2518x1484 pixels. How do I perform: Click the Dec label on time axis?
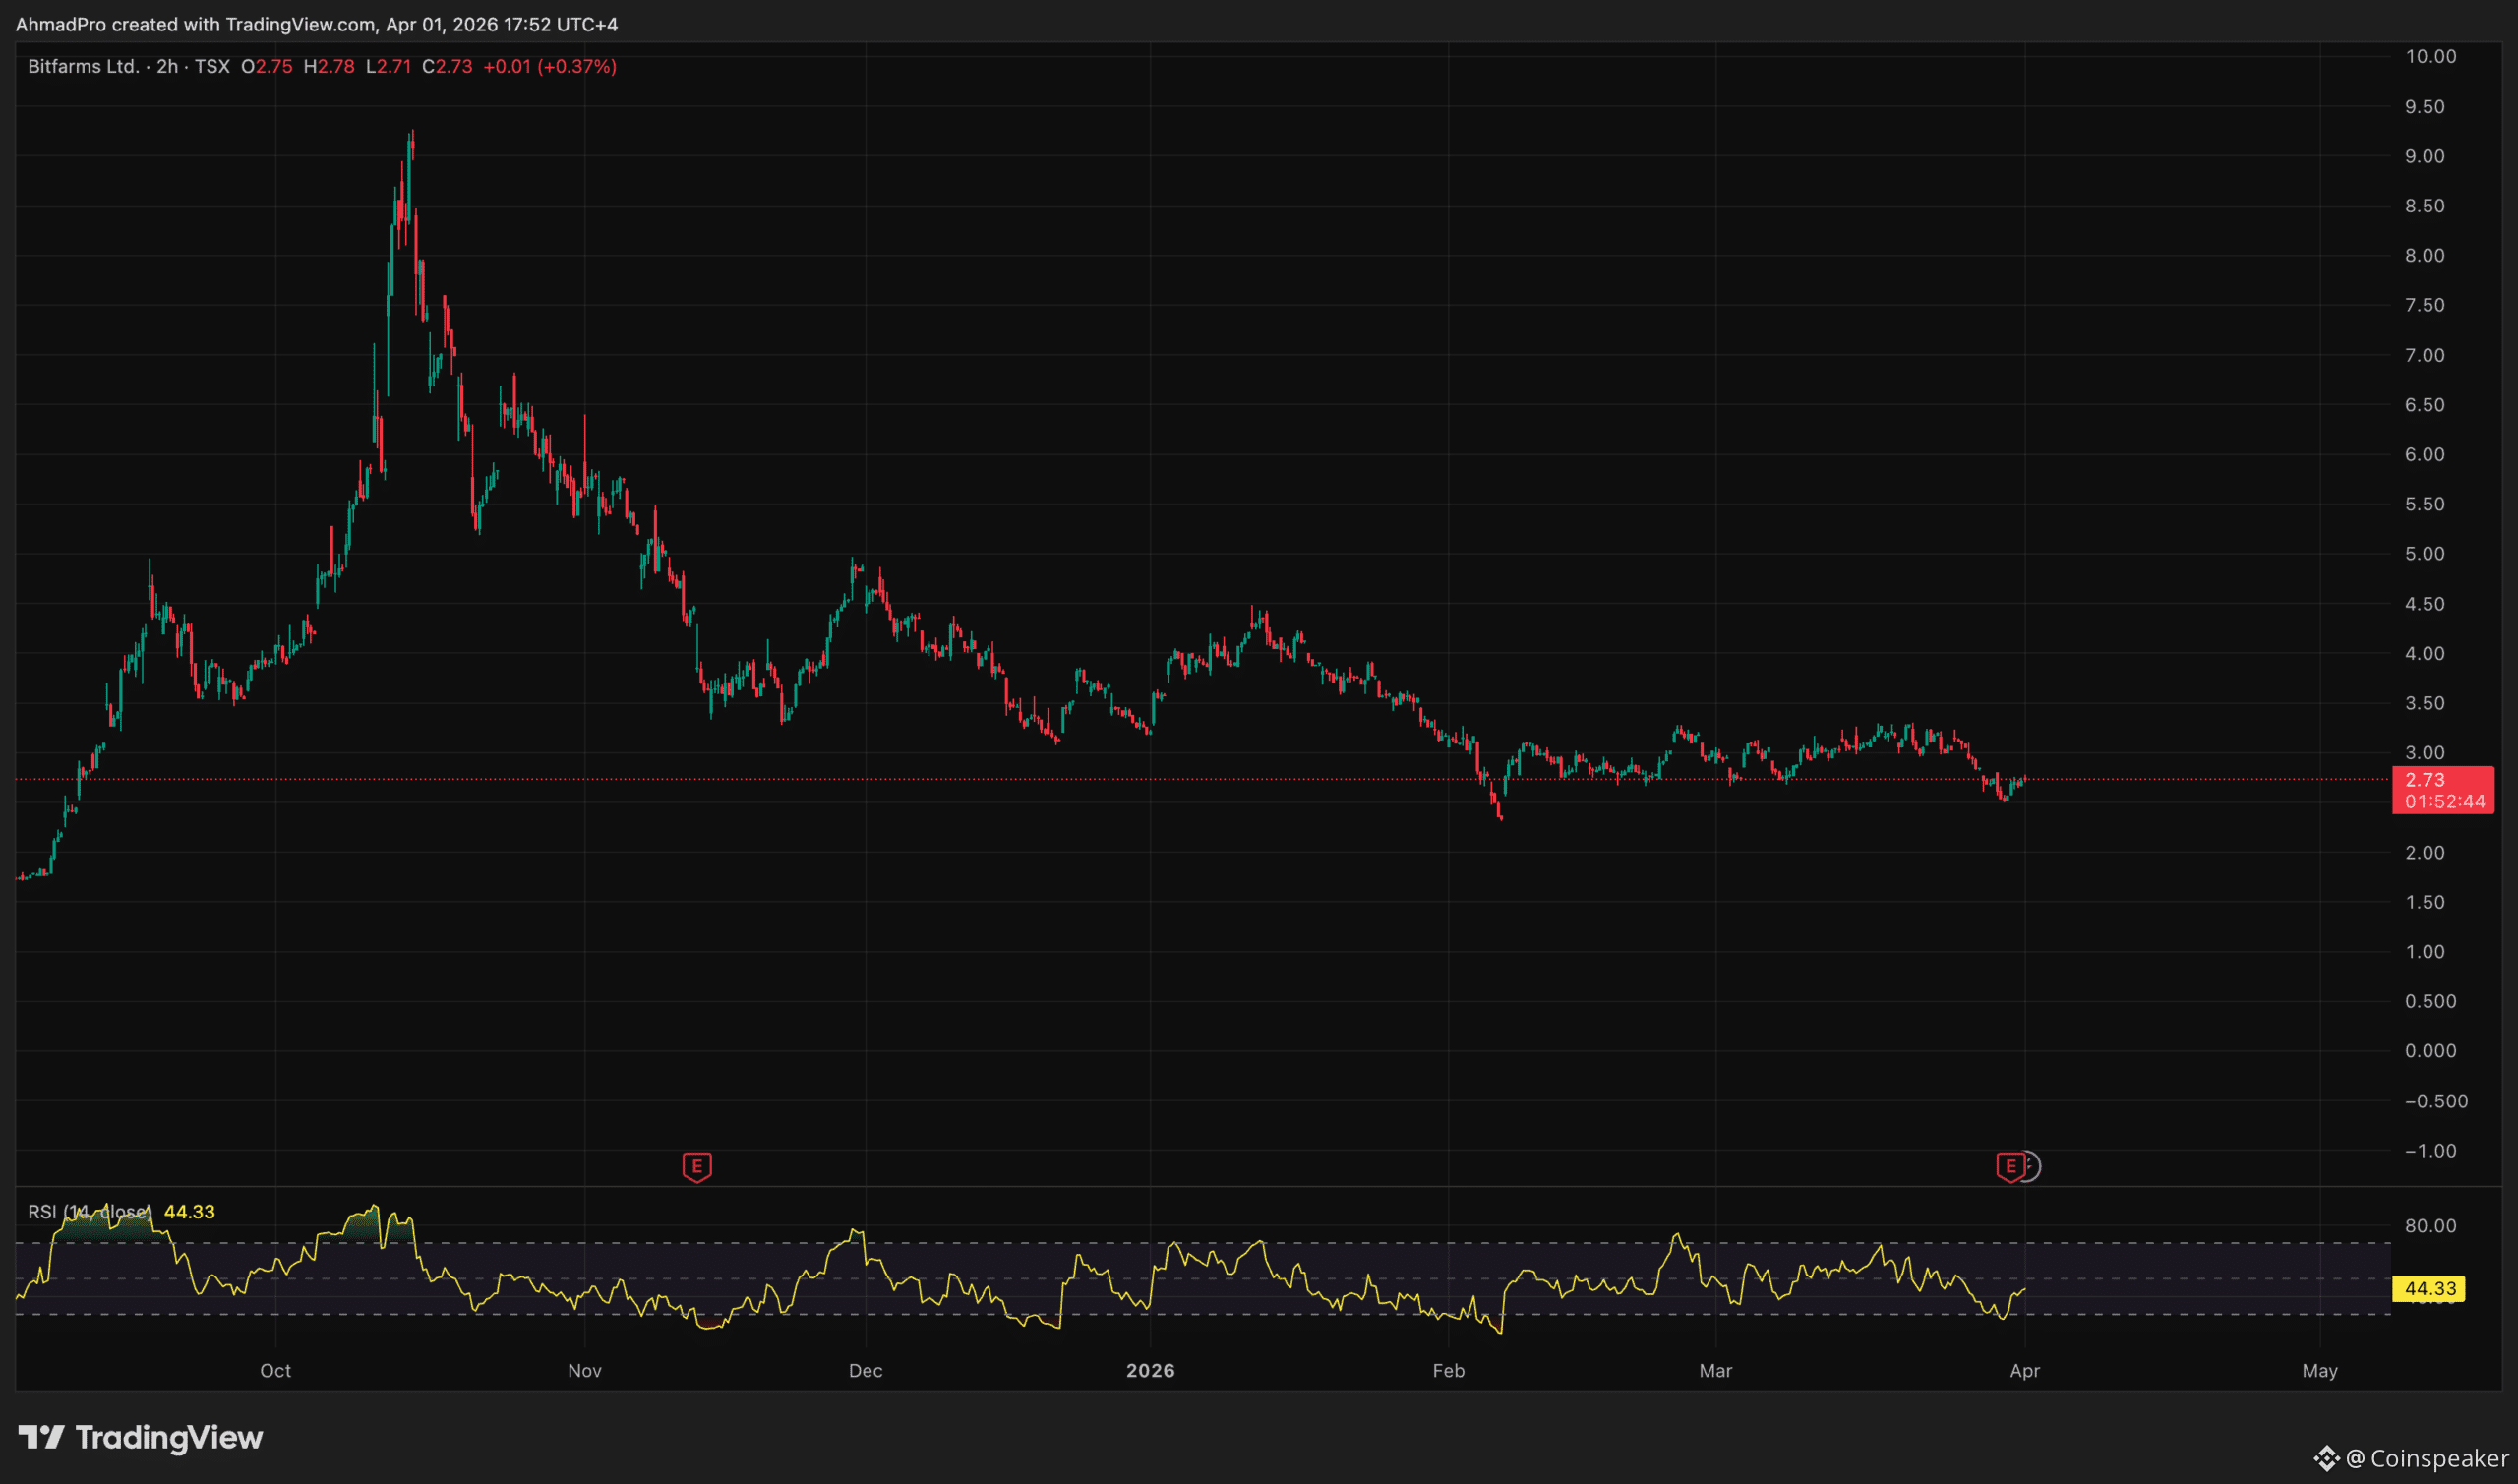[865, 1370]
